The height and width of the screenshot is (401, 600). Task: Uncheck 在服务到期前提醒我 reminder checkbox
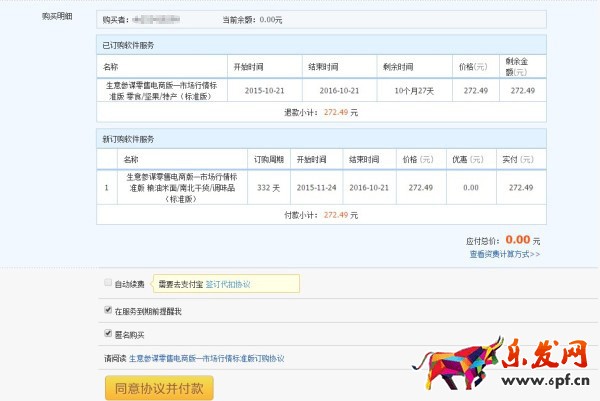pyautogui.click(x=108, y=311)
